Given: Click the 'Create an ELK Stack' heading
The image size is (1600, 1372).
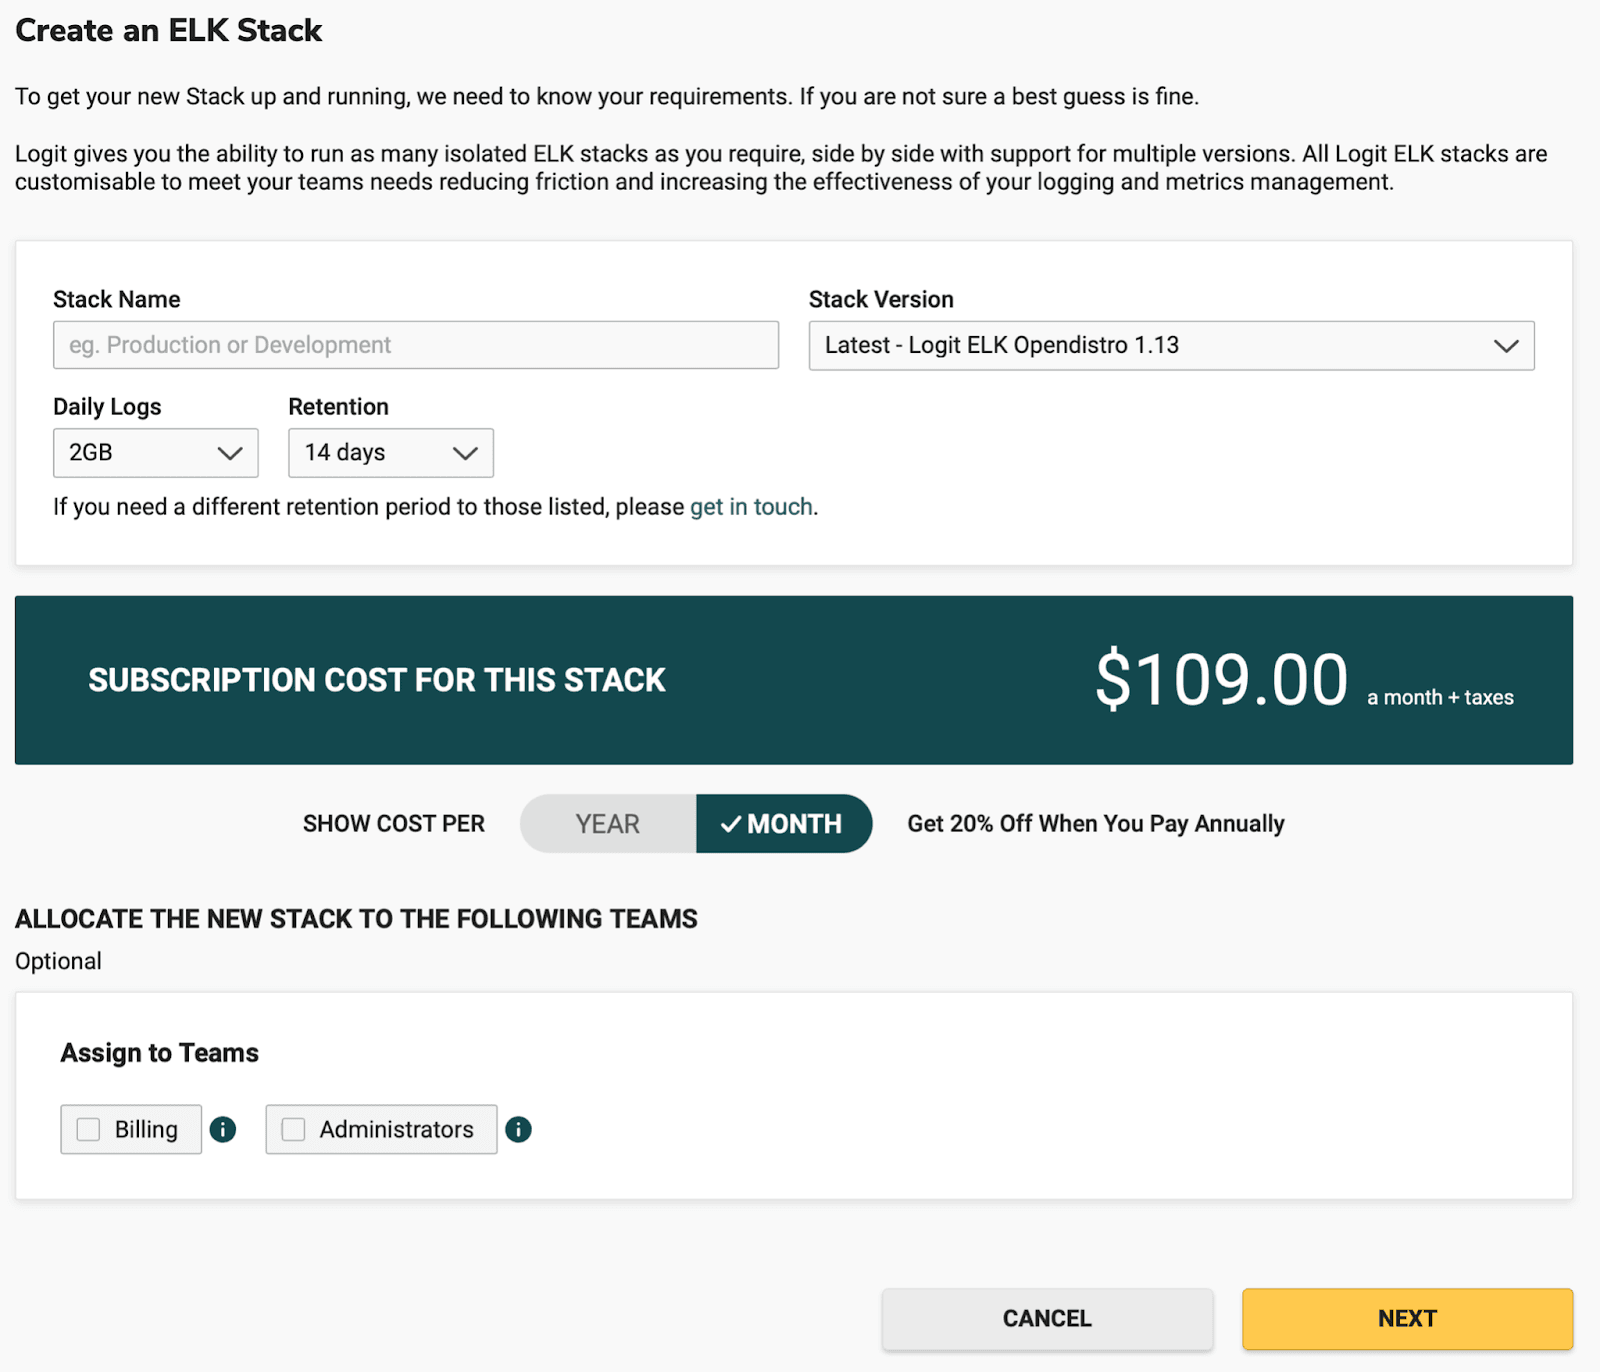Looking at the screenshot, I should point(169,31).
